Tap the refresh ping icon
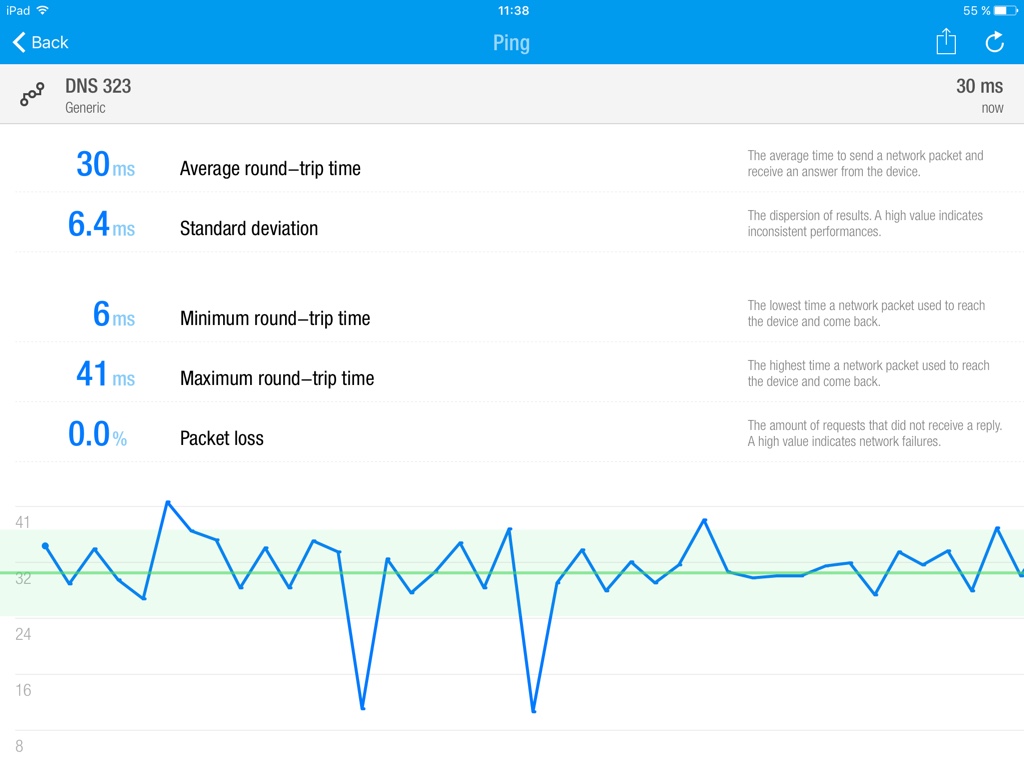The height and width of the screenshot is (768, 1024). point(994,42)
